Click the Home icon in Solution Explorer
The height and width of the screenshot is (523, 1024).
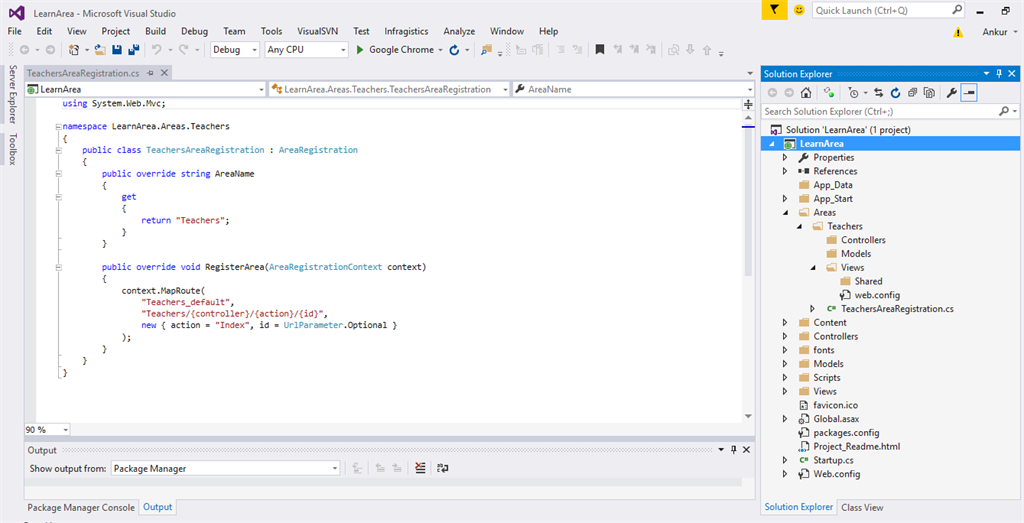click(x=806, y=93)
